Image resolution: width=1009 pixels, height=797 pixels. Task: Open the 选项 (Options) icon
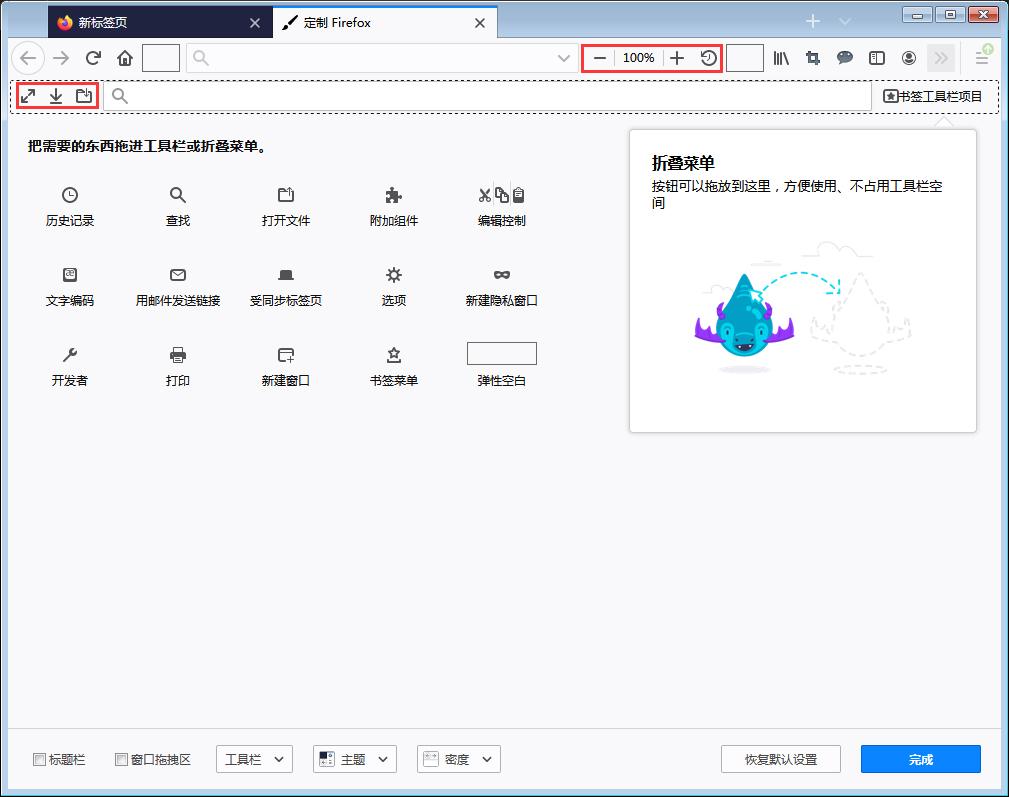click(x=393, y=274)
